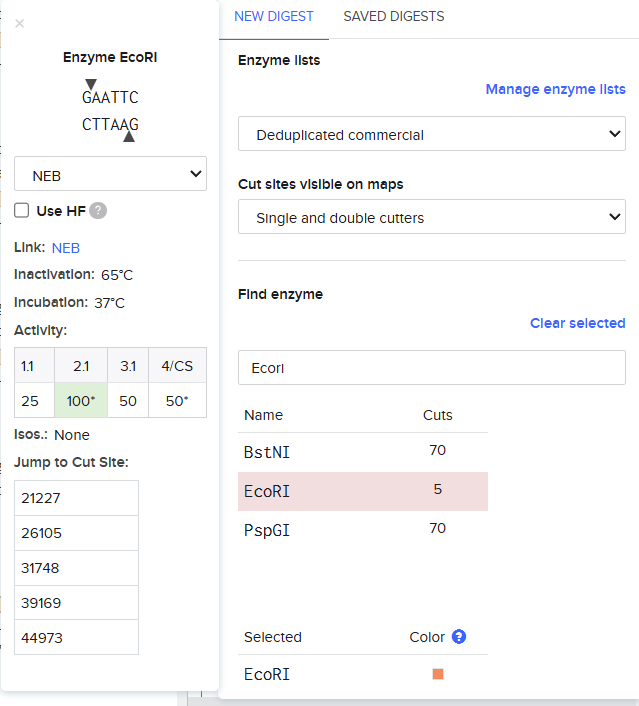Jump to cut site 31748
This screenshot has height=706, width=639.
(x=76, y=568)
